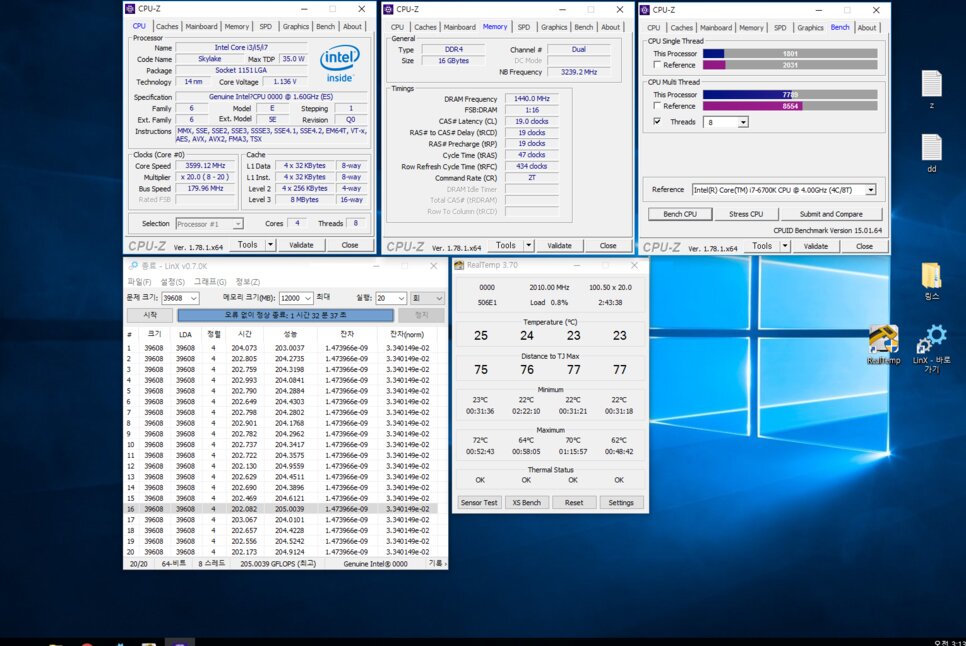Enable the Reference checkbox under CPU Multi Thread

coord(657,106)
